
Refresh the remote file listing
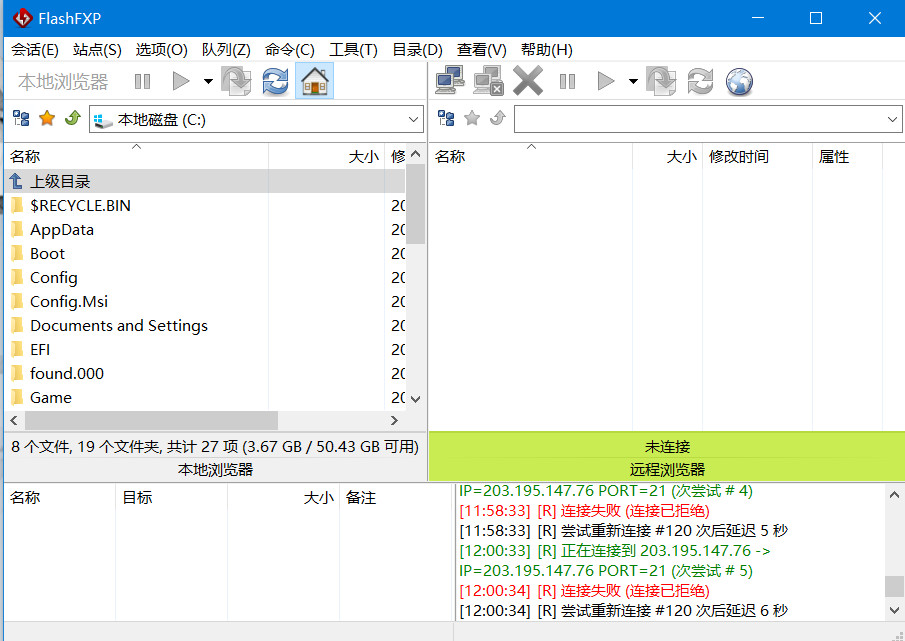tap(700, 81)
